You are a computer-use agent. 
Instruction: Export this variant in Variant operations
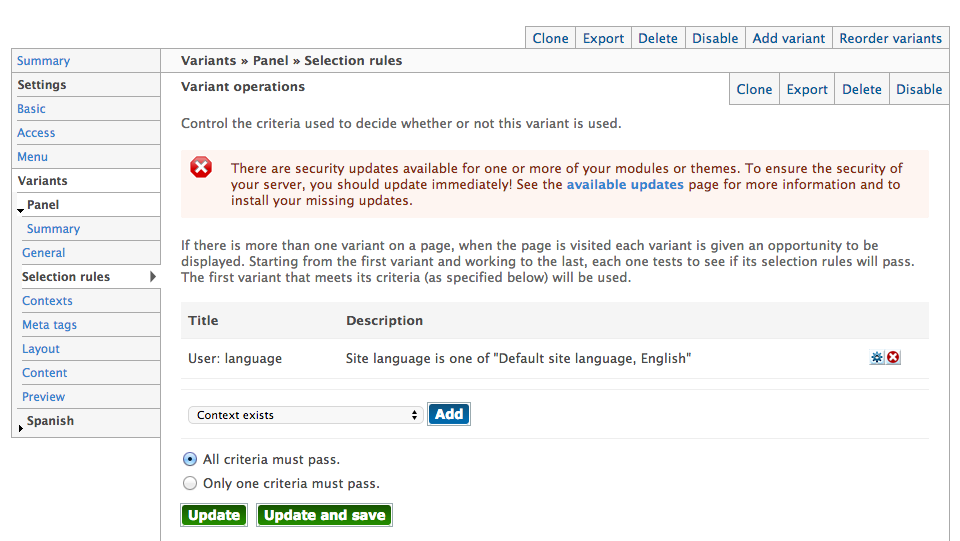(807, 89)
